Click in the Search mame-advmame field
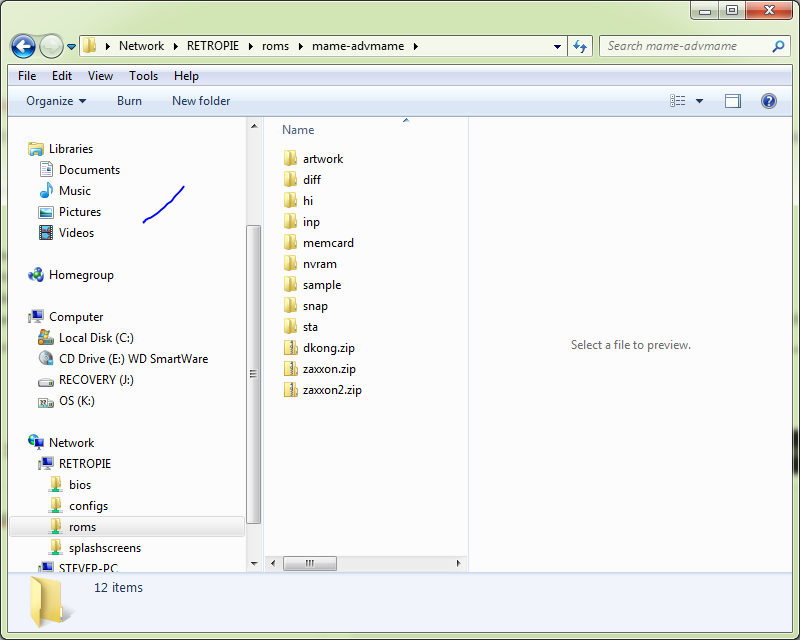The width and height of the screenshot is (800, 640). coord(685,46)
